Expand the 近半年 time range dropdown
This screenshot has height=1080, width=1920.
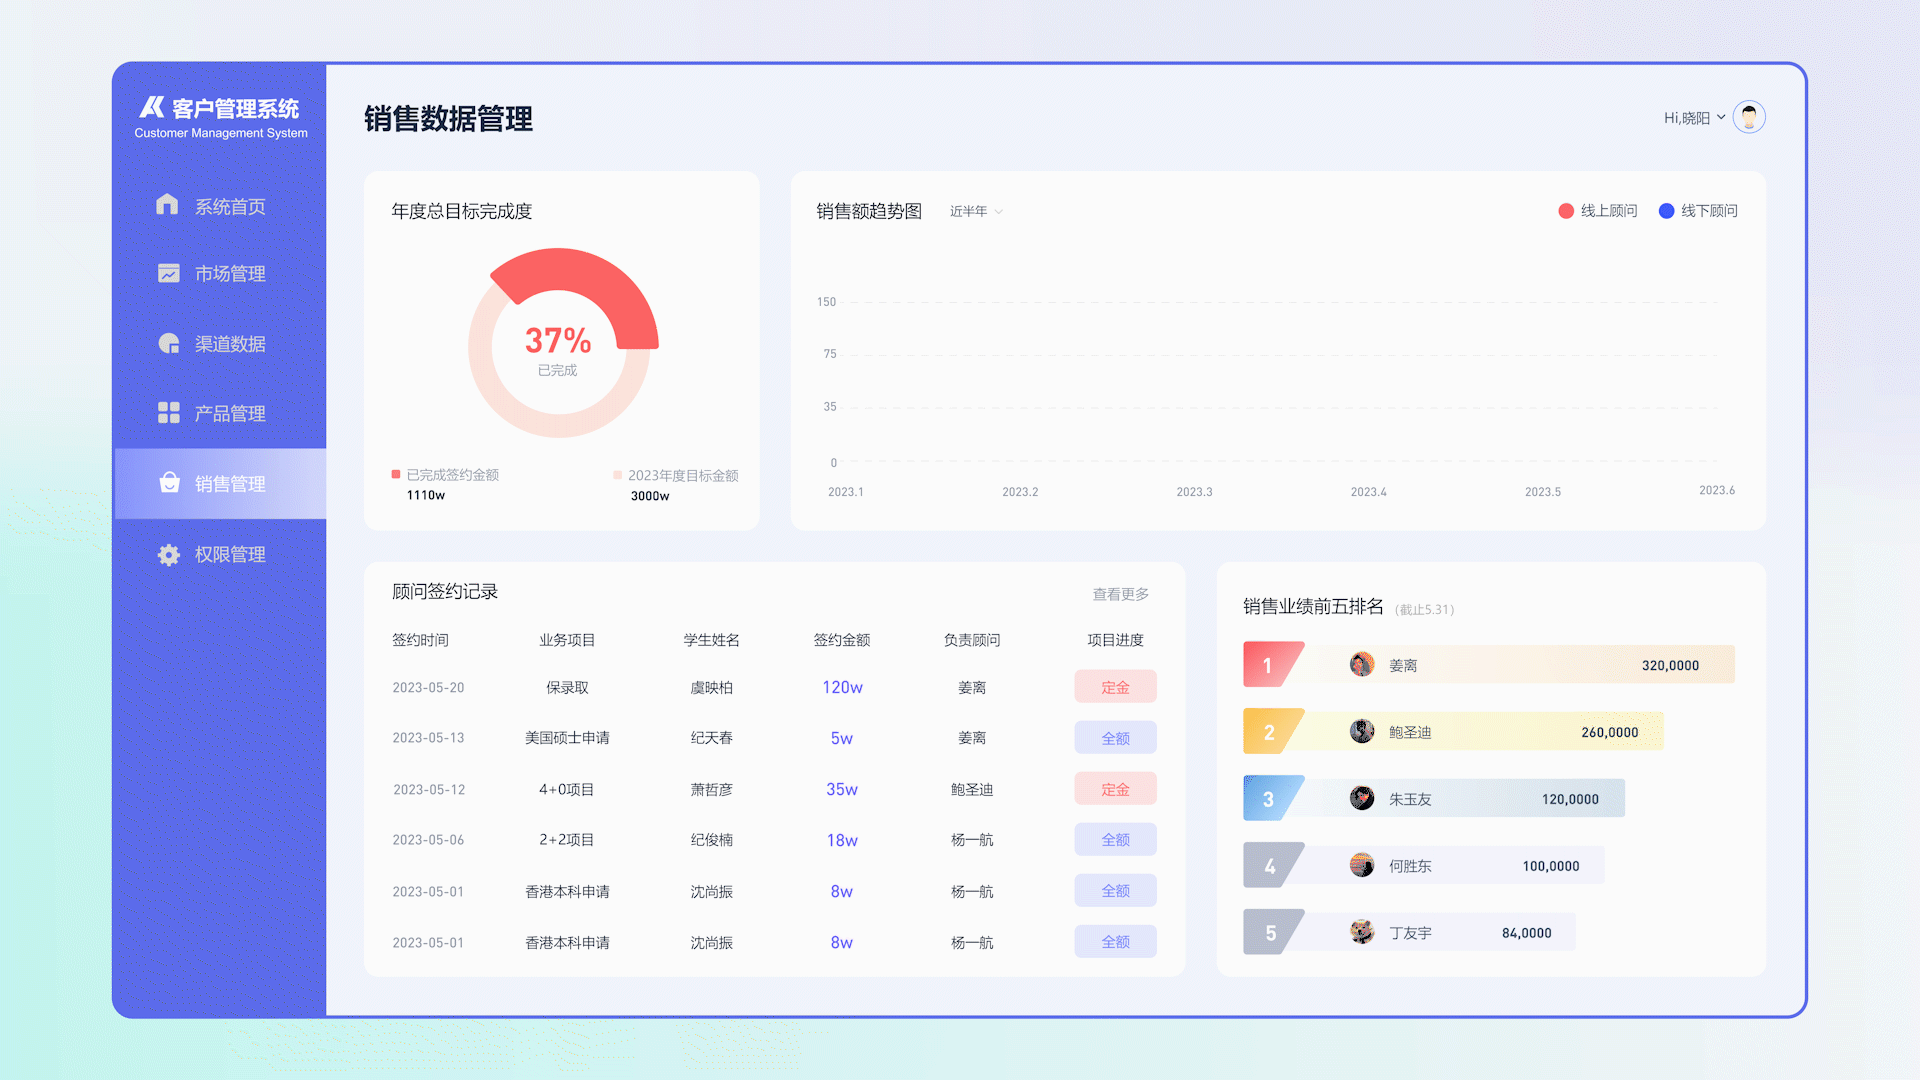click(x=975, y=211)
